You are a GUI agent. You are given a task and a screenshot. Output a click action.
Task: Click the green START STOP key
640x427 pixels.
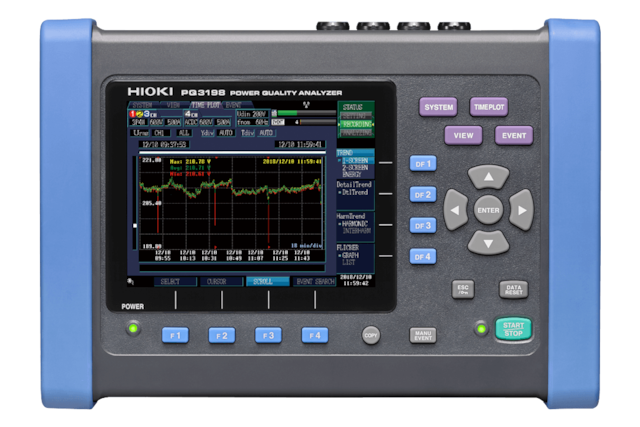pyautogui.click(x=513, y=329)
